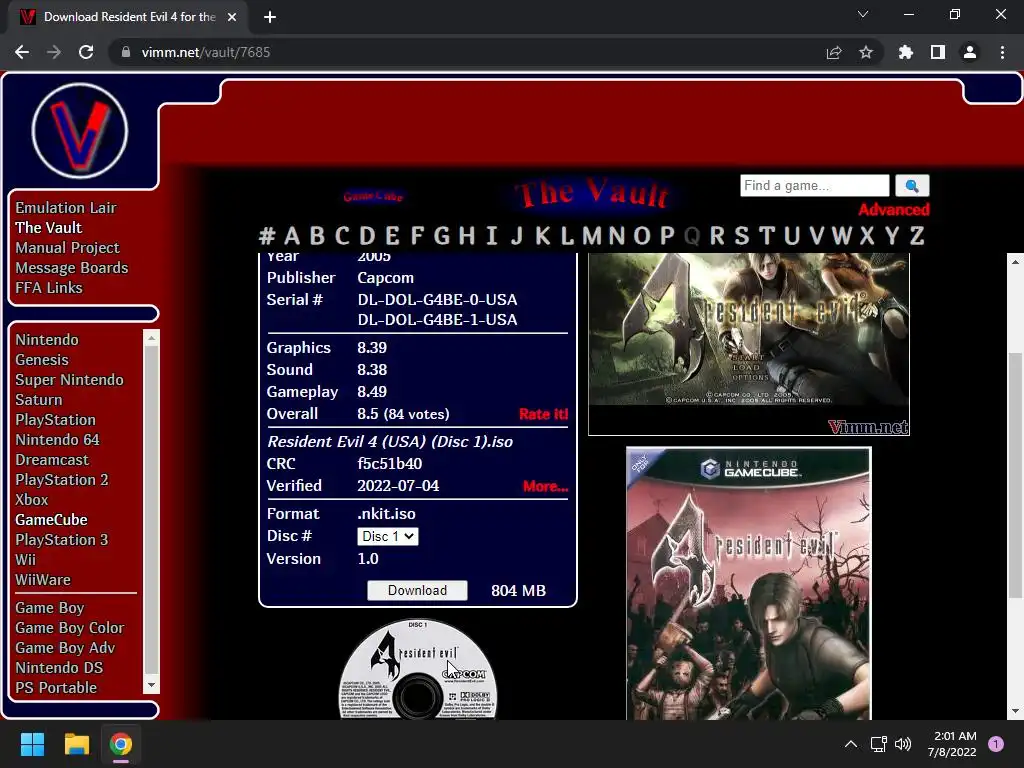
Task: Open the Chrome three-dot menu
Action: (x=1002, y=52)
